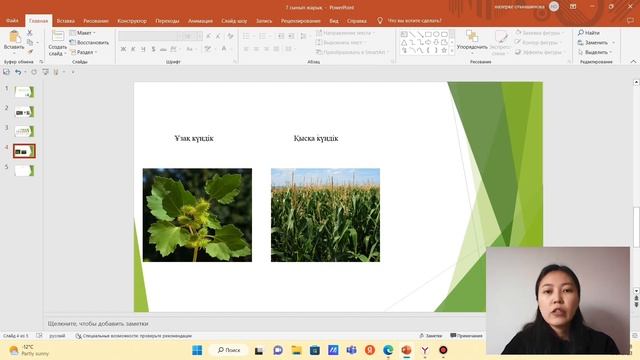Image resolution: width=640 pixels, height=360 pixels.
Task: Select slide 5 thumbnail
Action: (24, 171)
